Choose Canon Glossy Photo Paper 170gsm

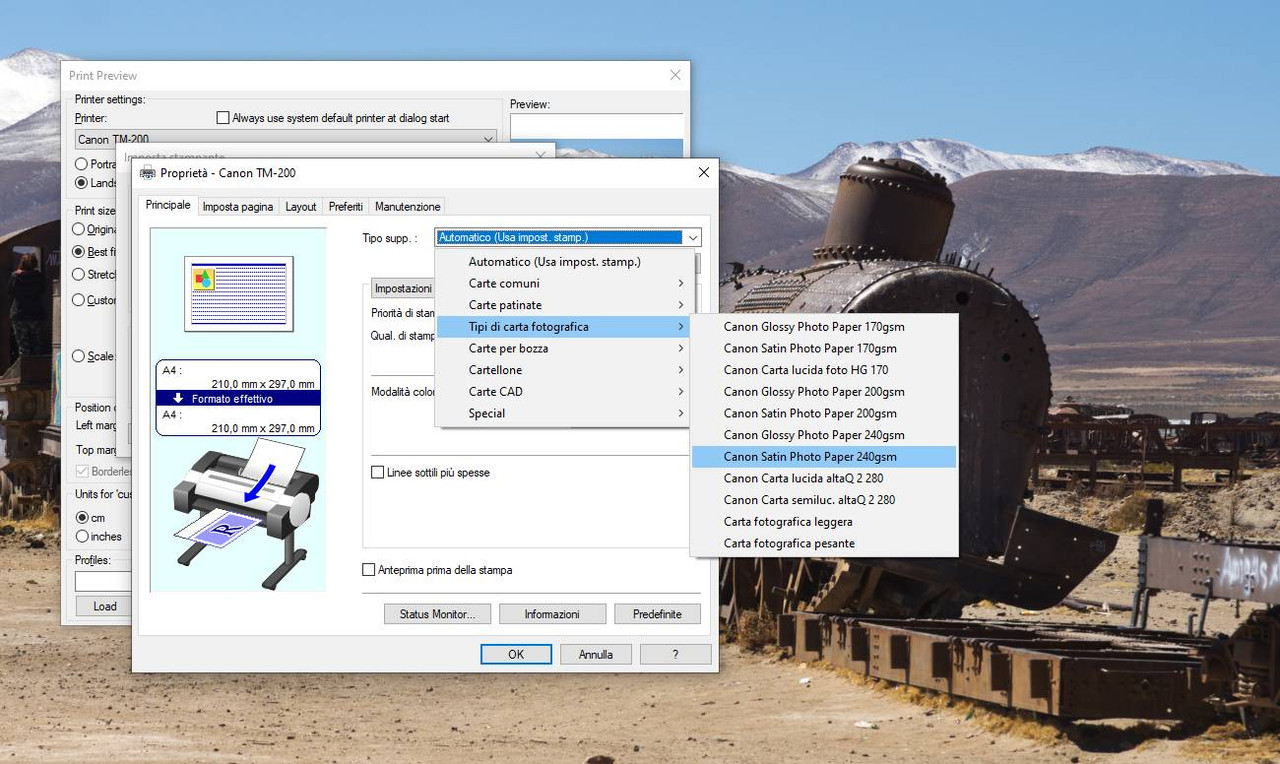[824, 327]
